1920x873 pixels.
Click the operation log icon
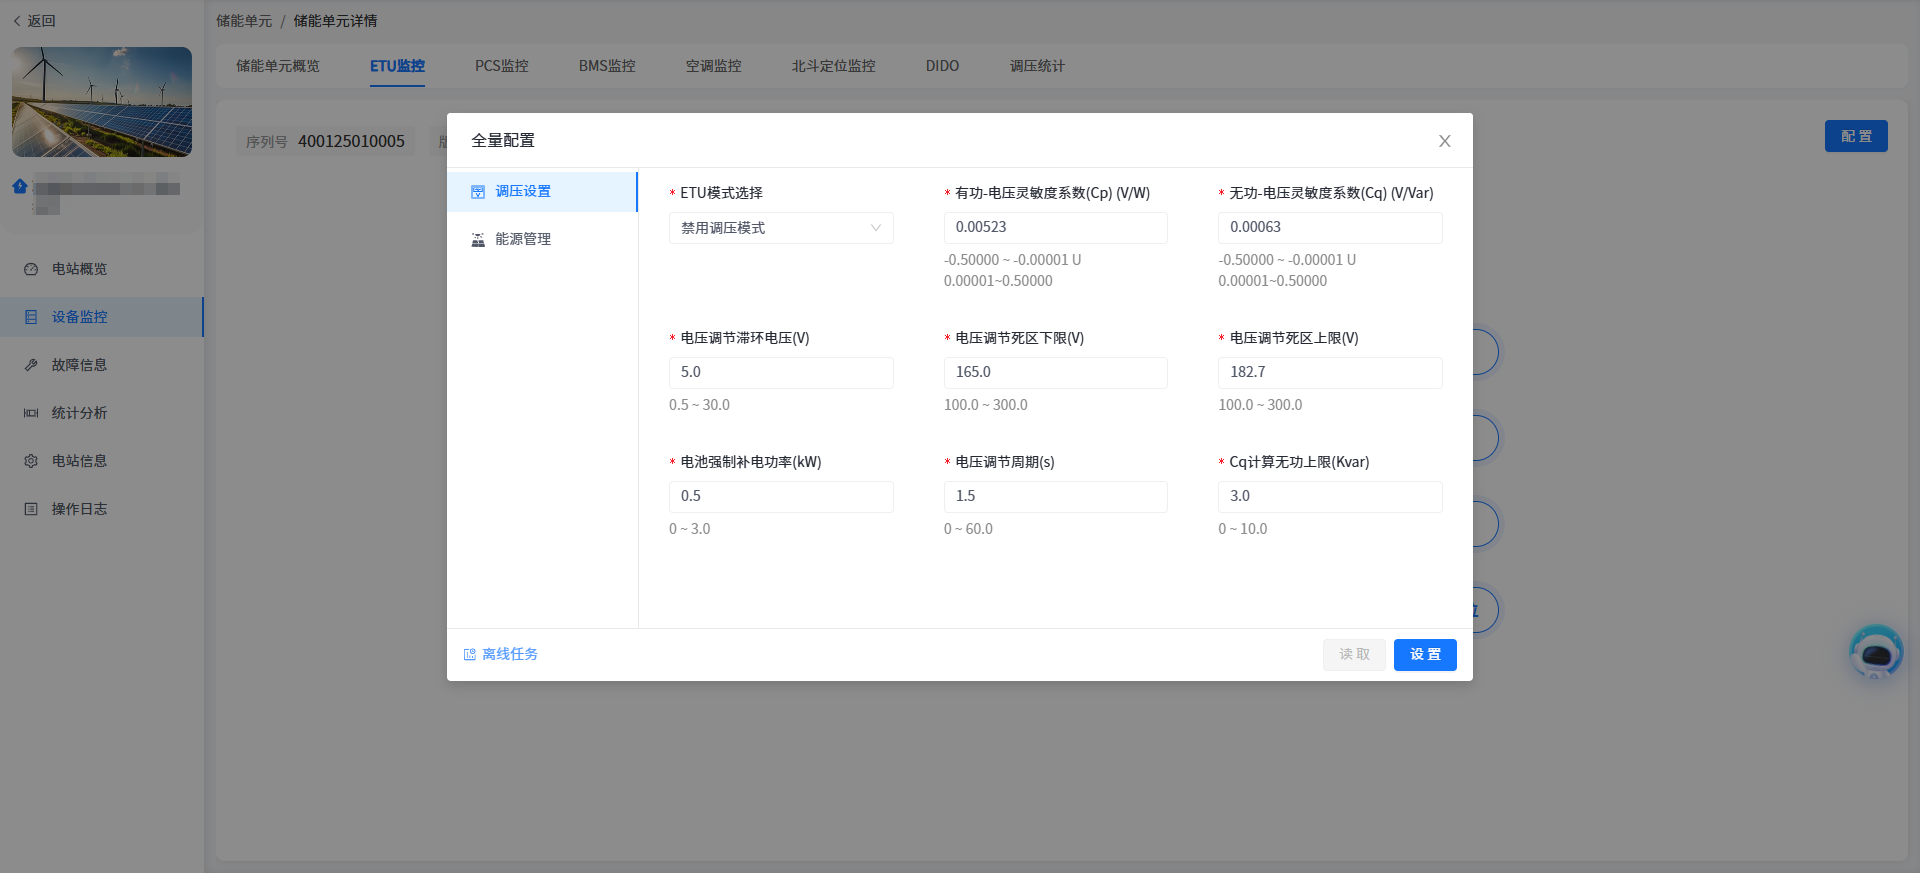(x=31, y=509)
